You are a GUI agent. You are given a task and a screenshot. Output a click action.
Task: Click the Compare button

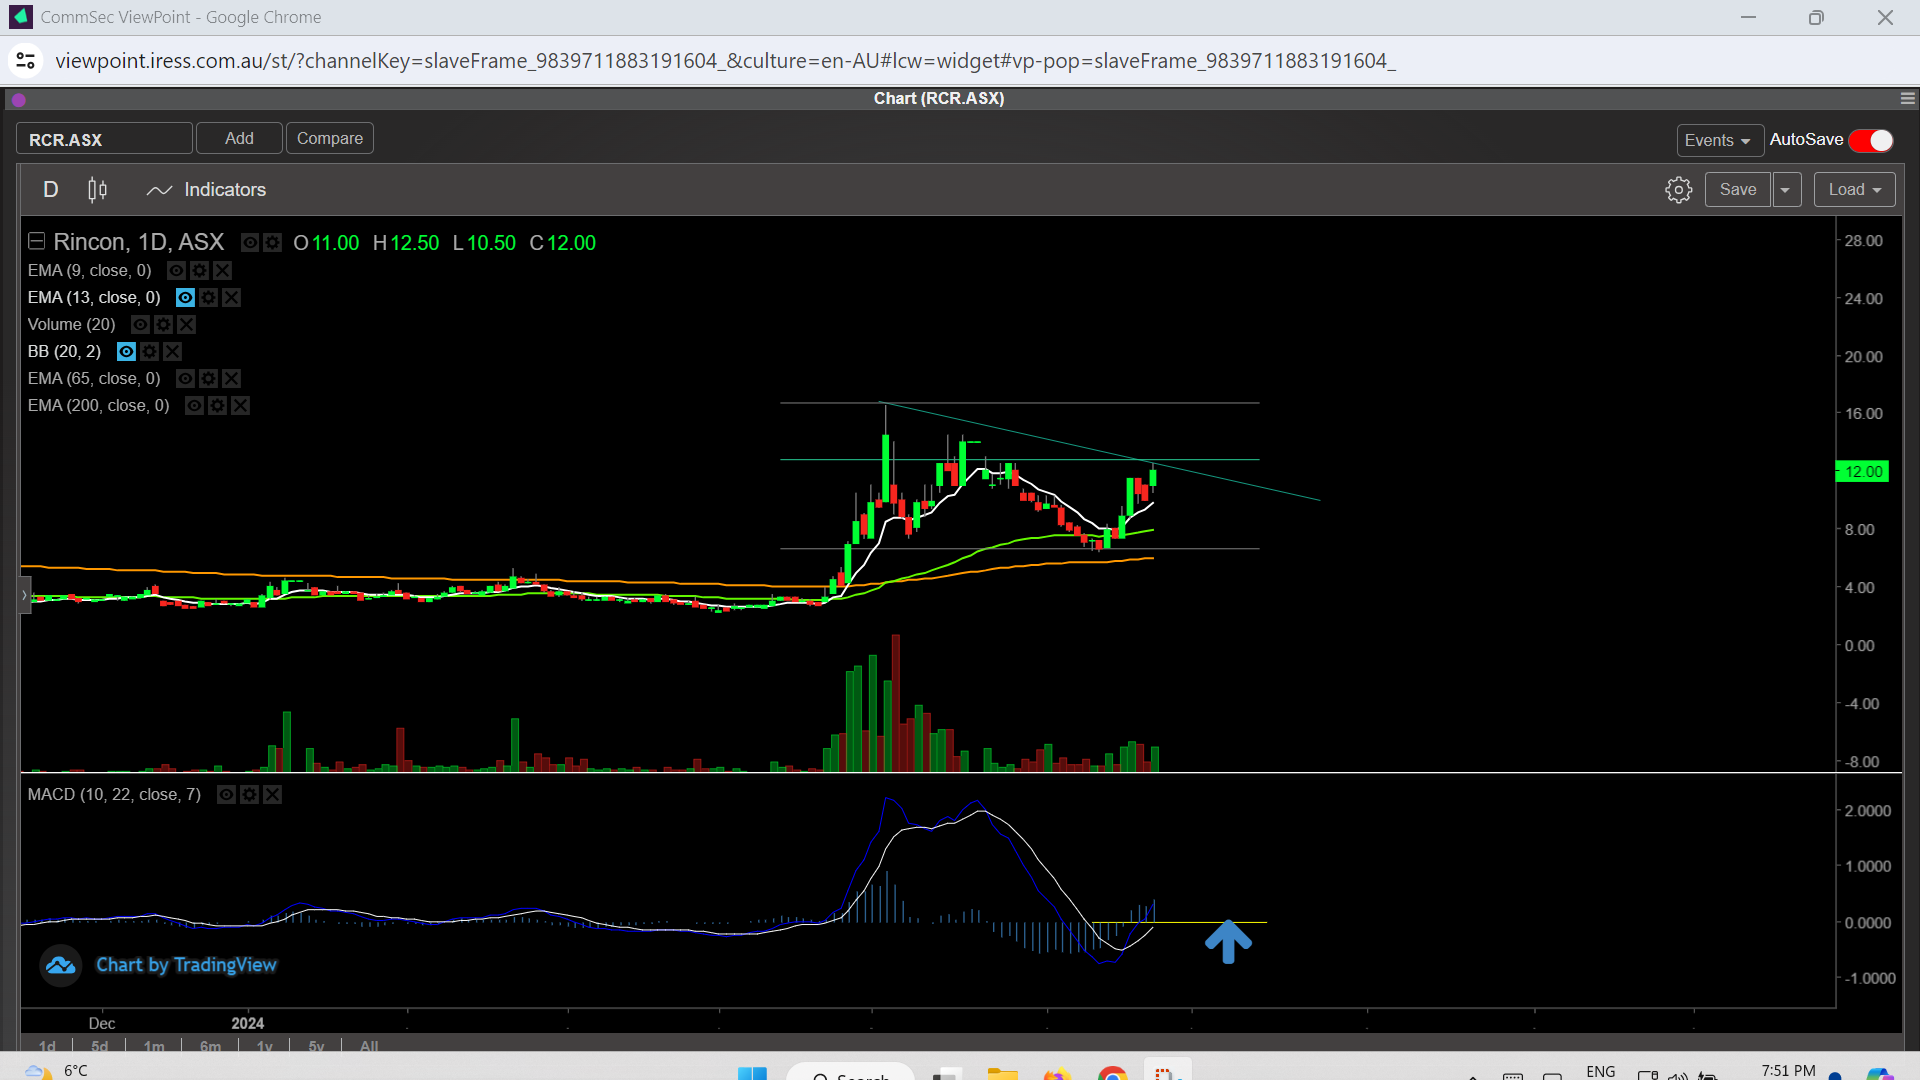330,139
